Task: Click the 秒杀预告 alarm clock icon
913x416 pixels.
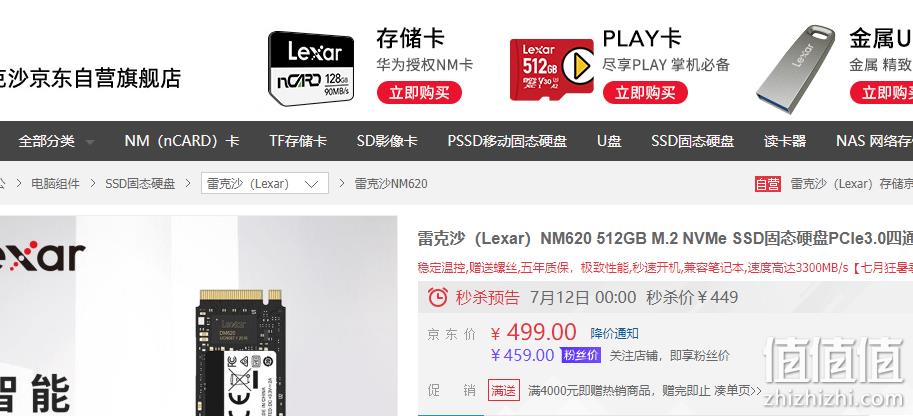Action: 438,297
